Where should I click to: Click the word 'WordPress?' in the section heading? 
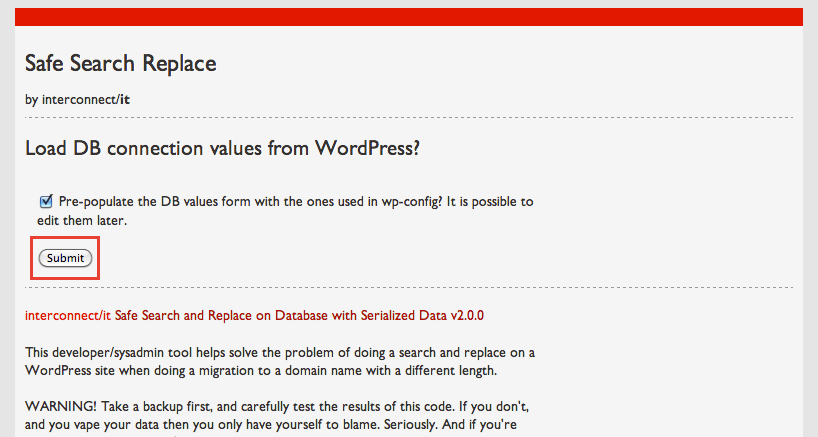coord(367,149)
